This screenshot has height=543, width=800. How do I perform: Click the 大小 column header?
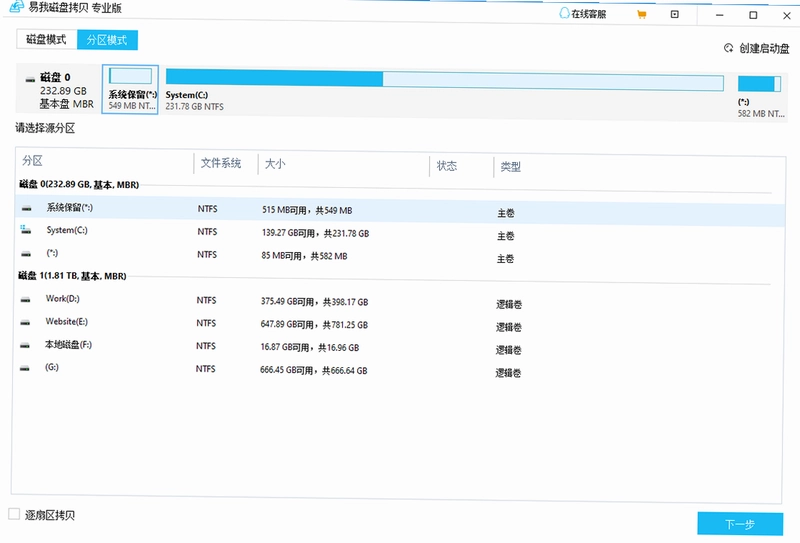pos(275,164)
